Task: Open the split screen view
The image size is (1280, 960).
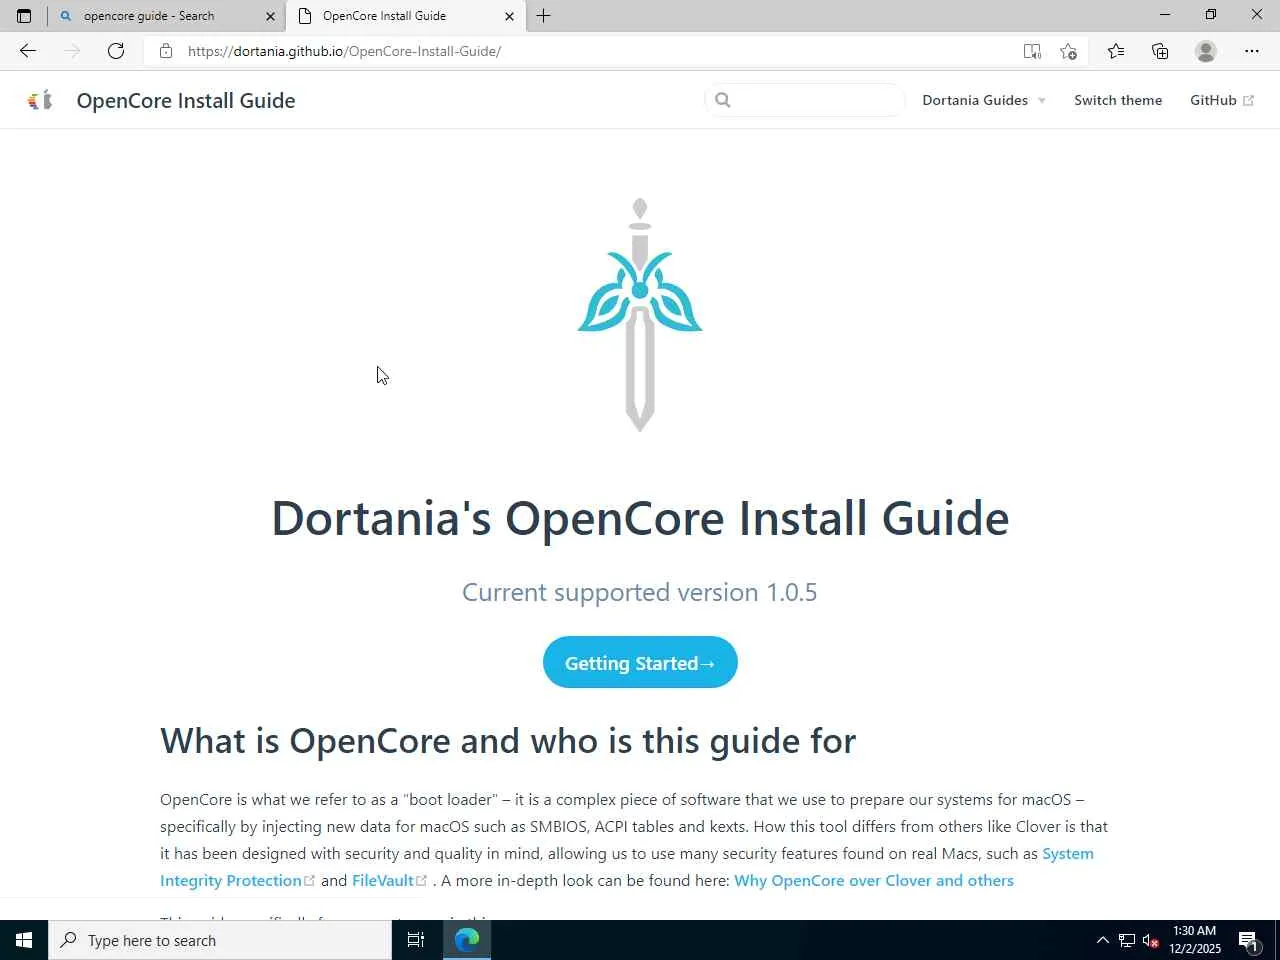Action: click(1032, 51)
